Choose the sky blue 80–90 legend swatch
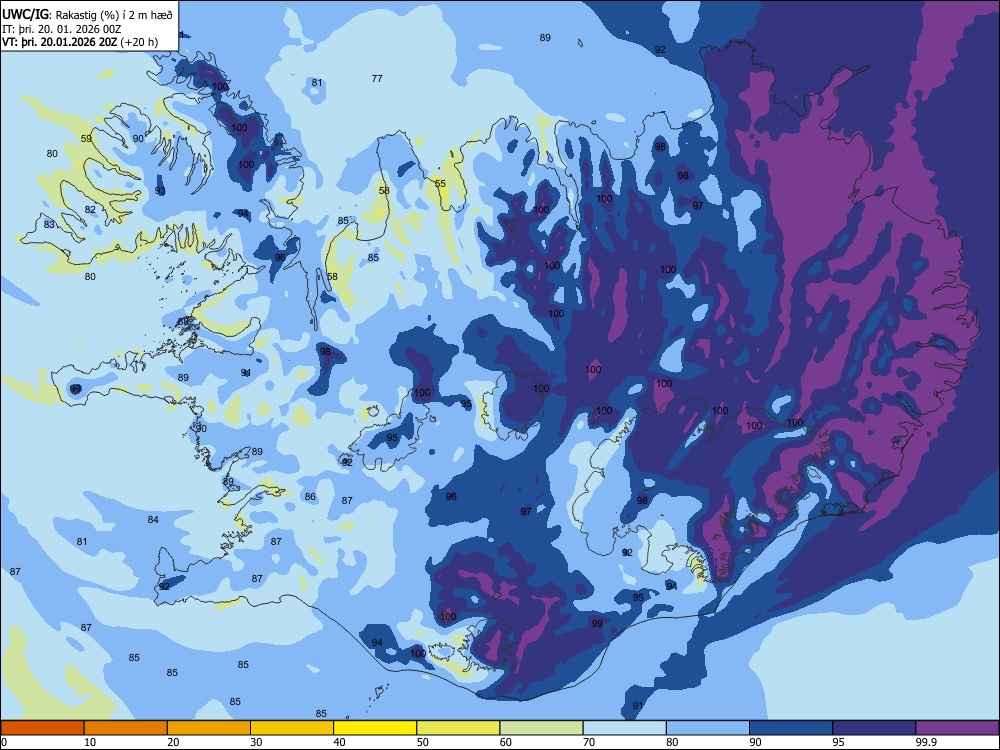1000x750 pixels. tap(708, 728)
